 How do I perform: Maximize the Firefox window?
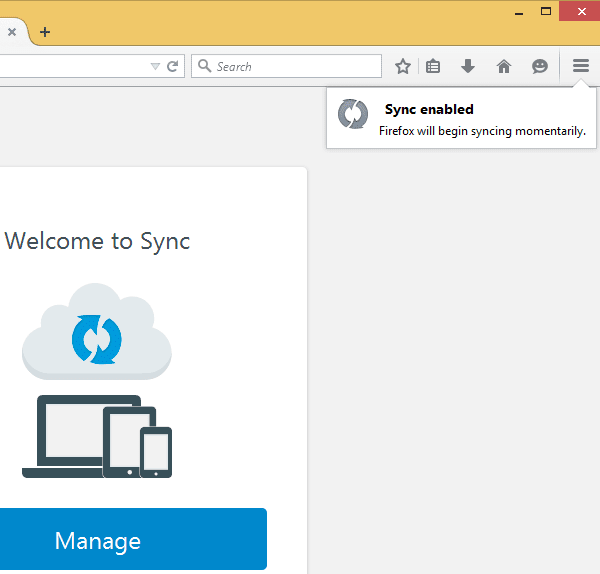pyautogui.click(x=546, y=11)
